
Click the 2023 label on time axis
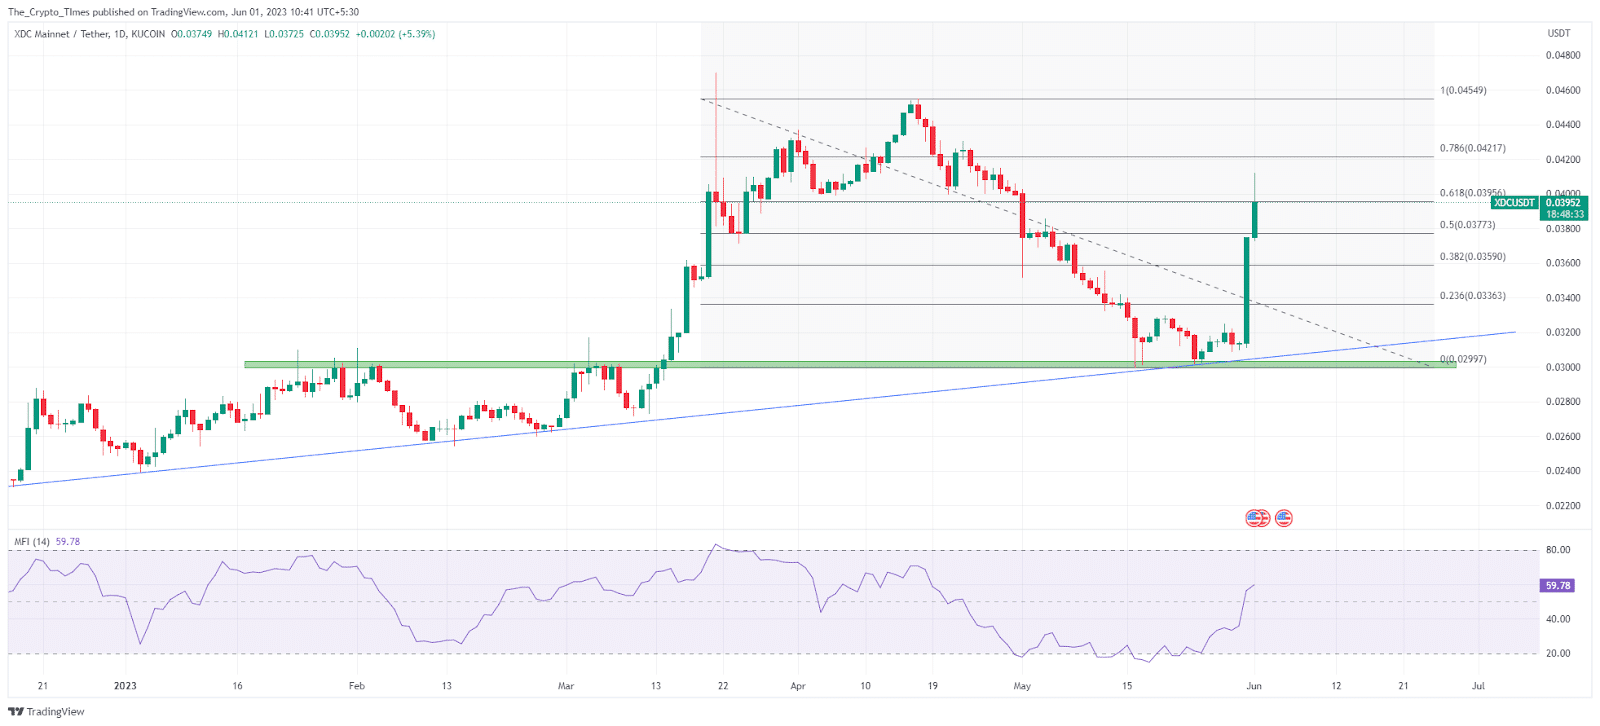(125, 686)
